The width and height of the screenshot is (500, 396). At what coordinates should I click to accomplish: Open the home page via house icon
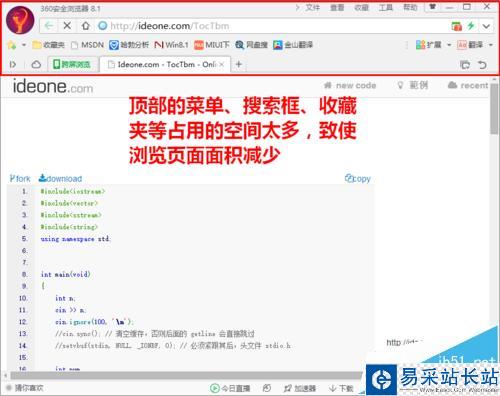[x=86, y=26]
